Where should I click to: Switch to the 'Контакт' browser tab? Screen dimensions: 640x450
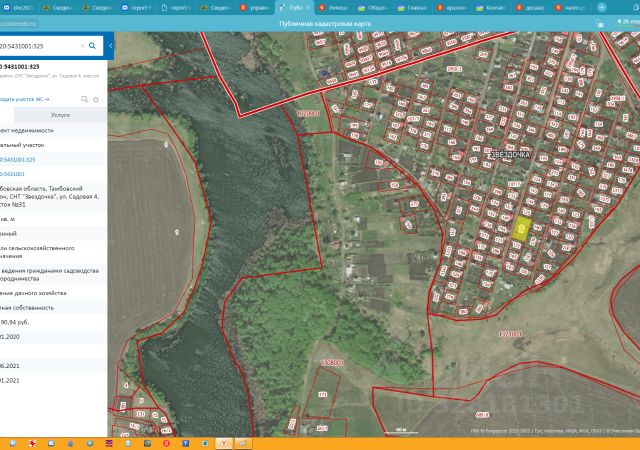491,7
